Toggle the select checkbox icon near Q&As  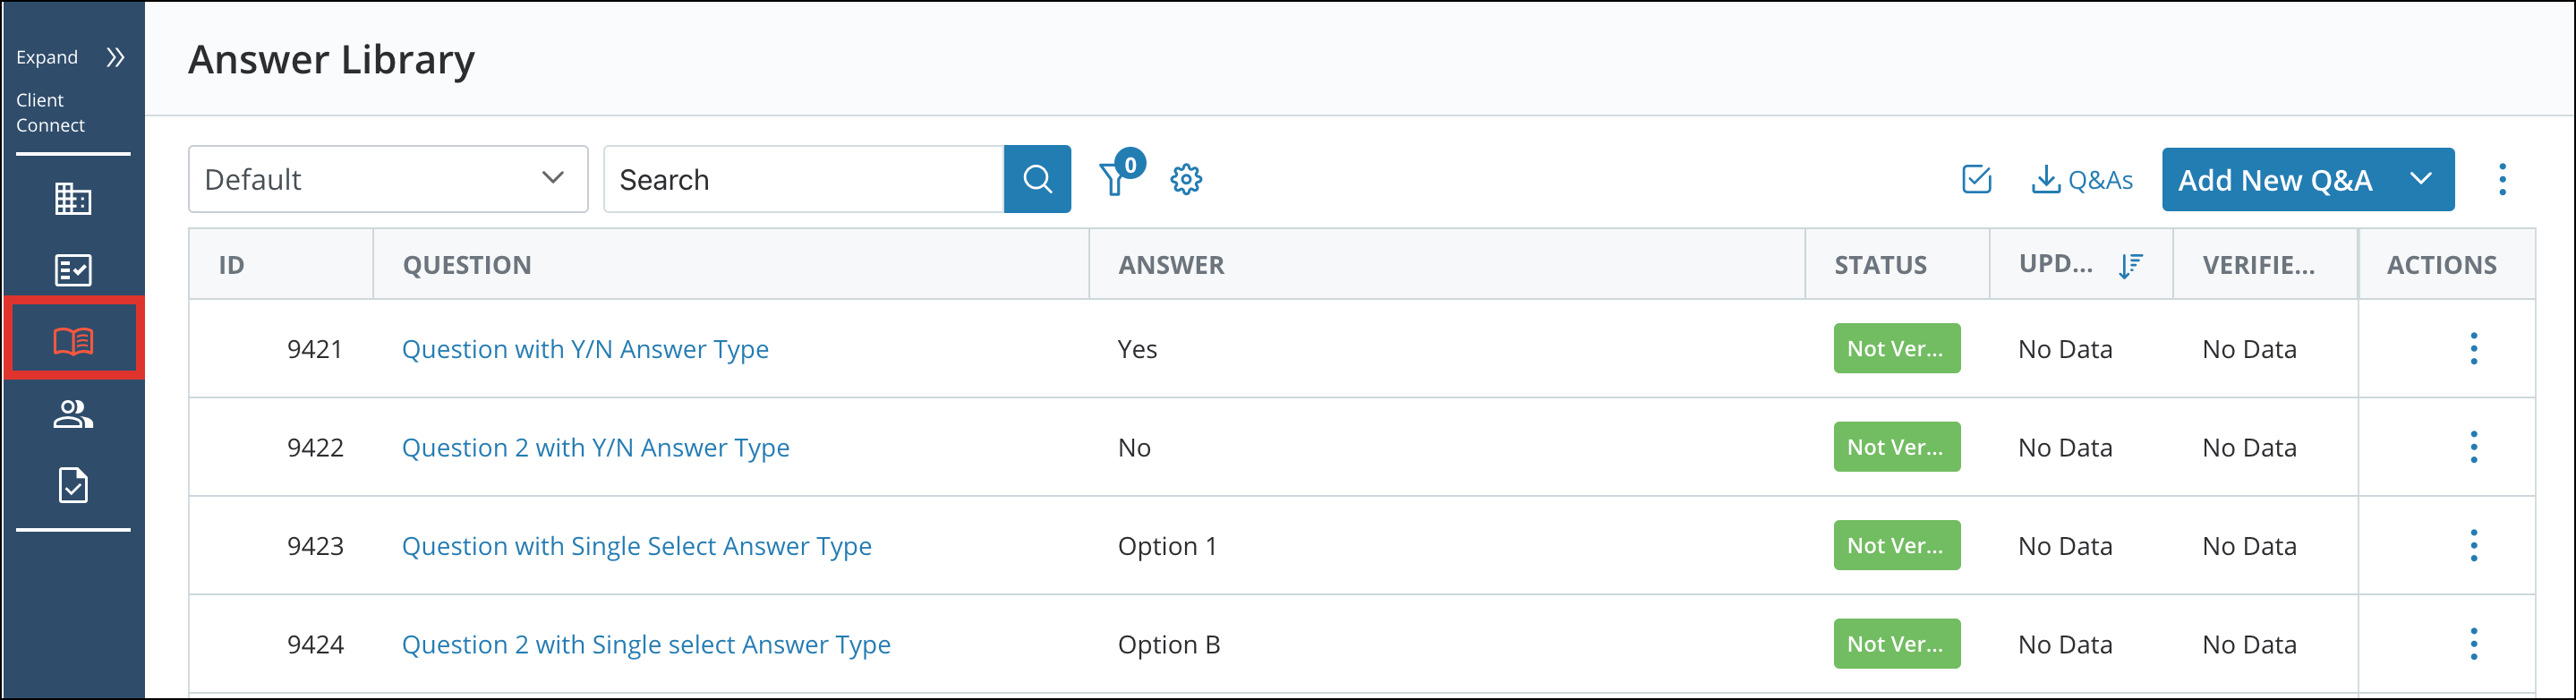1976,180
